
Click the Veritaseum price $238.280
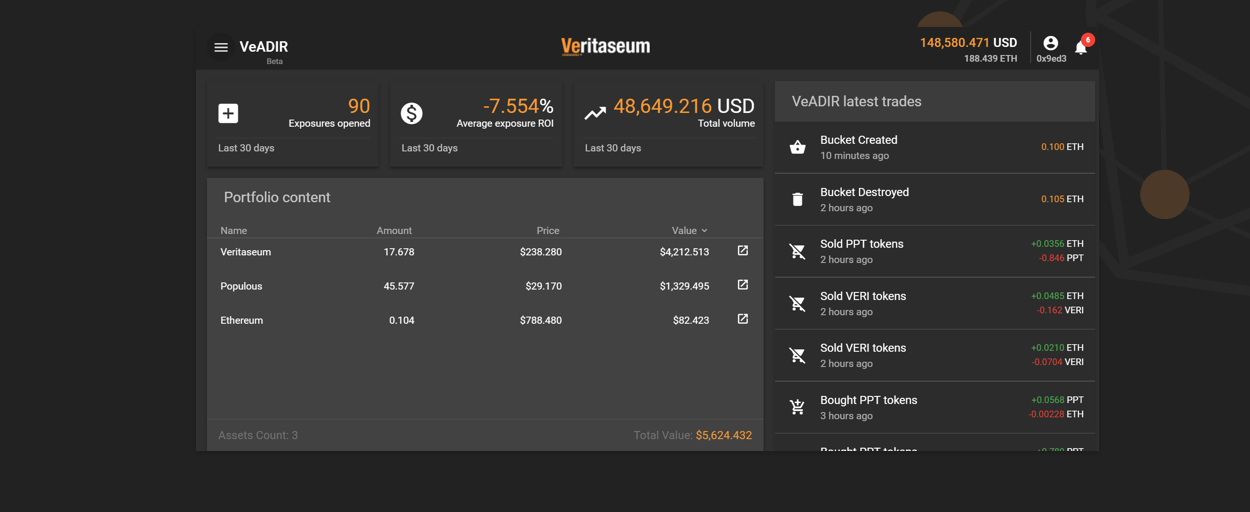(541, 252)
